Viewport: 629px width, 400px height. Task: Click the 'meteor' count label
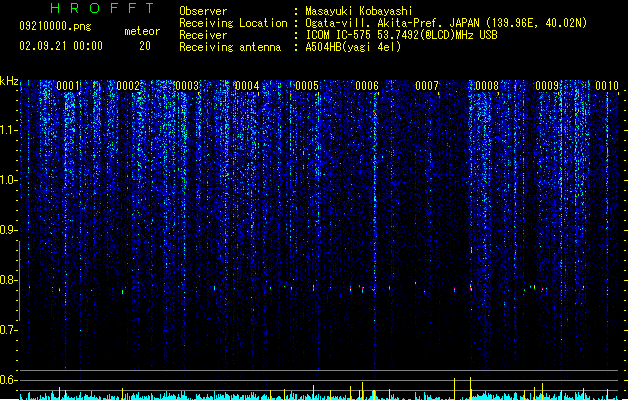pyautogui.click(x=142, y=31)
